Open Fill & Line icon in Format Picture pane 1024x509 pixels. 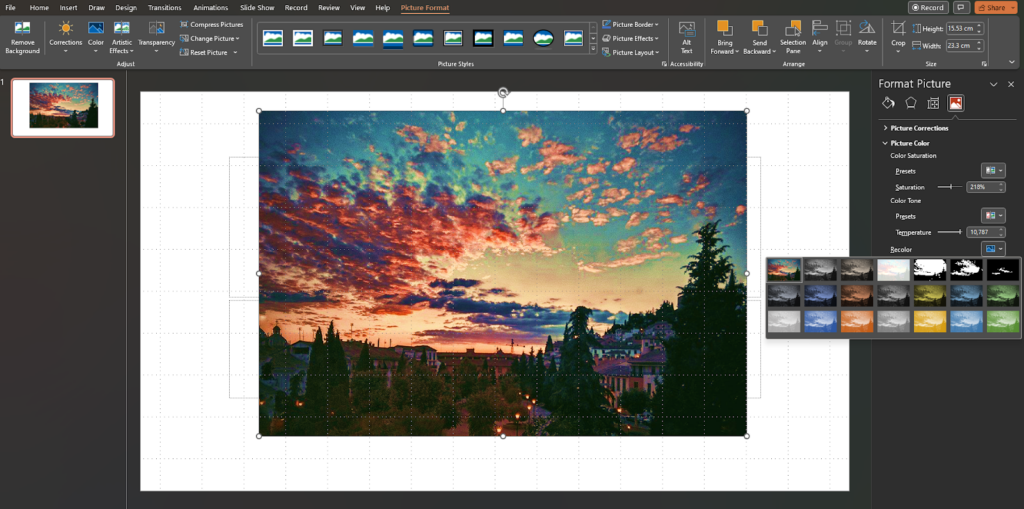[887, 103]
